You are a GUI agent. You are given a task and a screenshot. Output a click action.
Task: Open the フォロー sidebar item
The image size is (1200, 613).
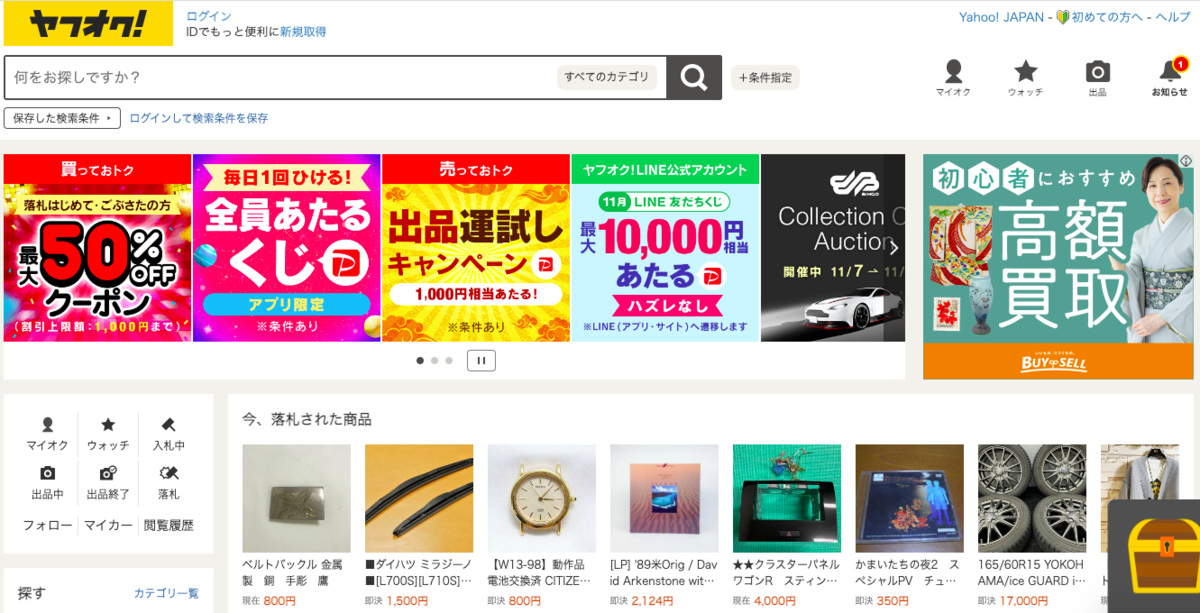[48, 525]
